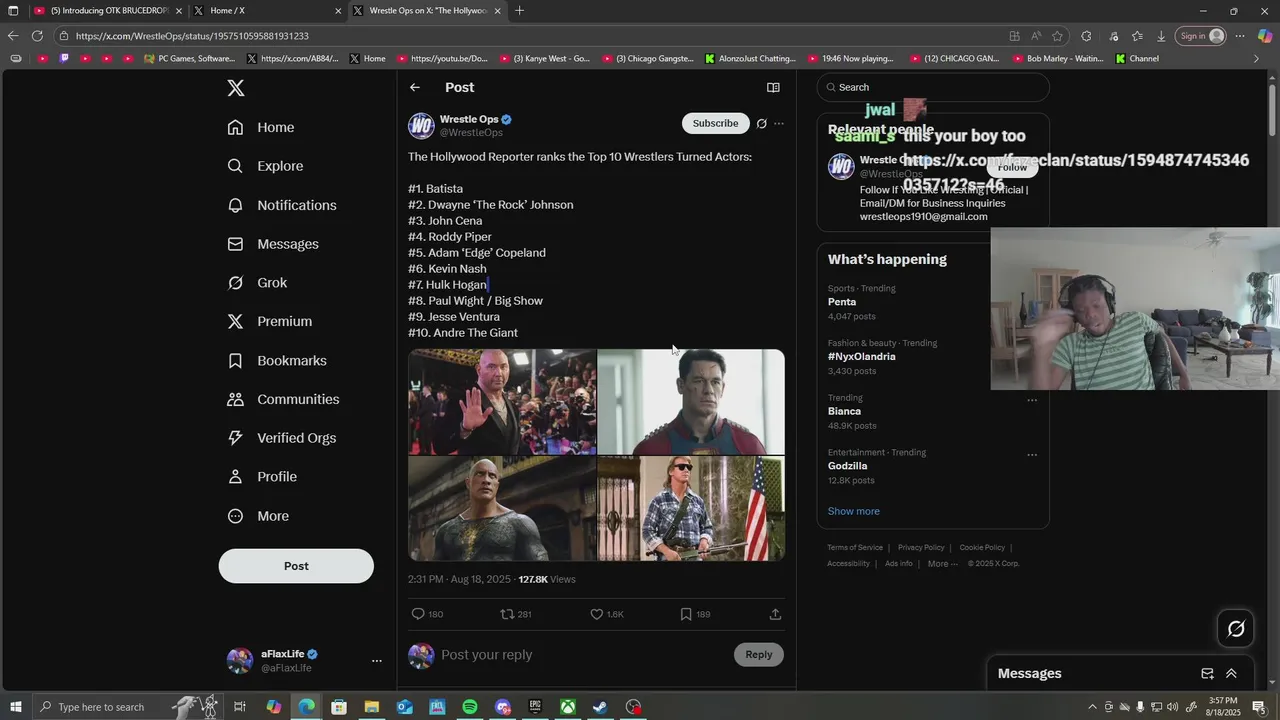The height and width of the screenshot is (720, 1280).
Task: Open Communities in the sidebar
Action: coord(283,399)
